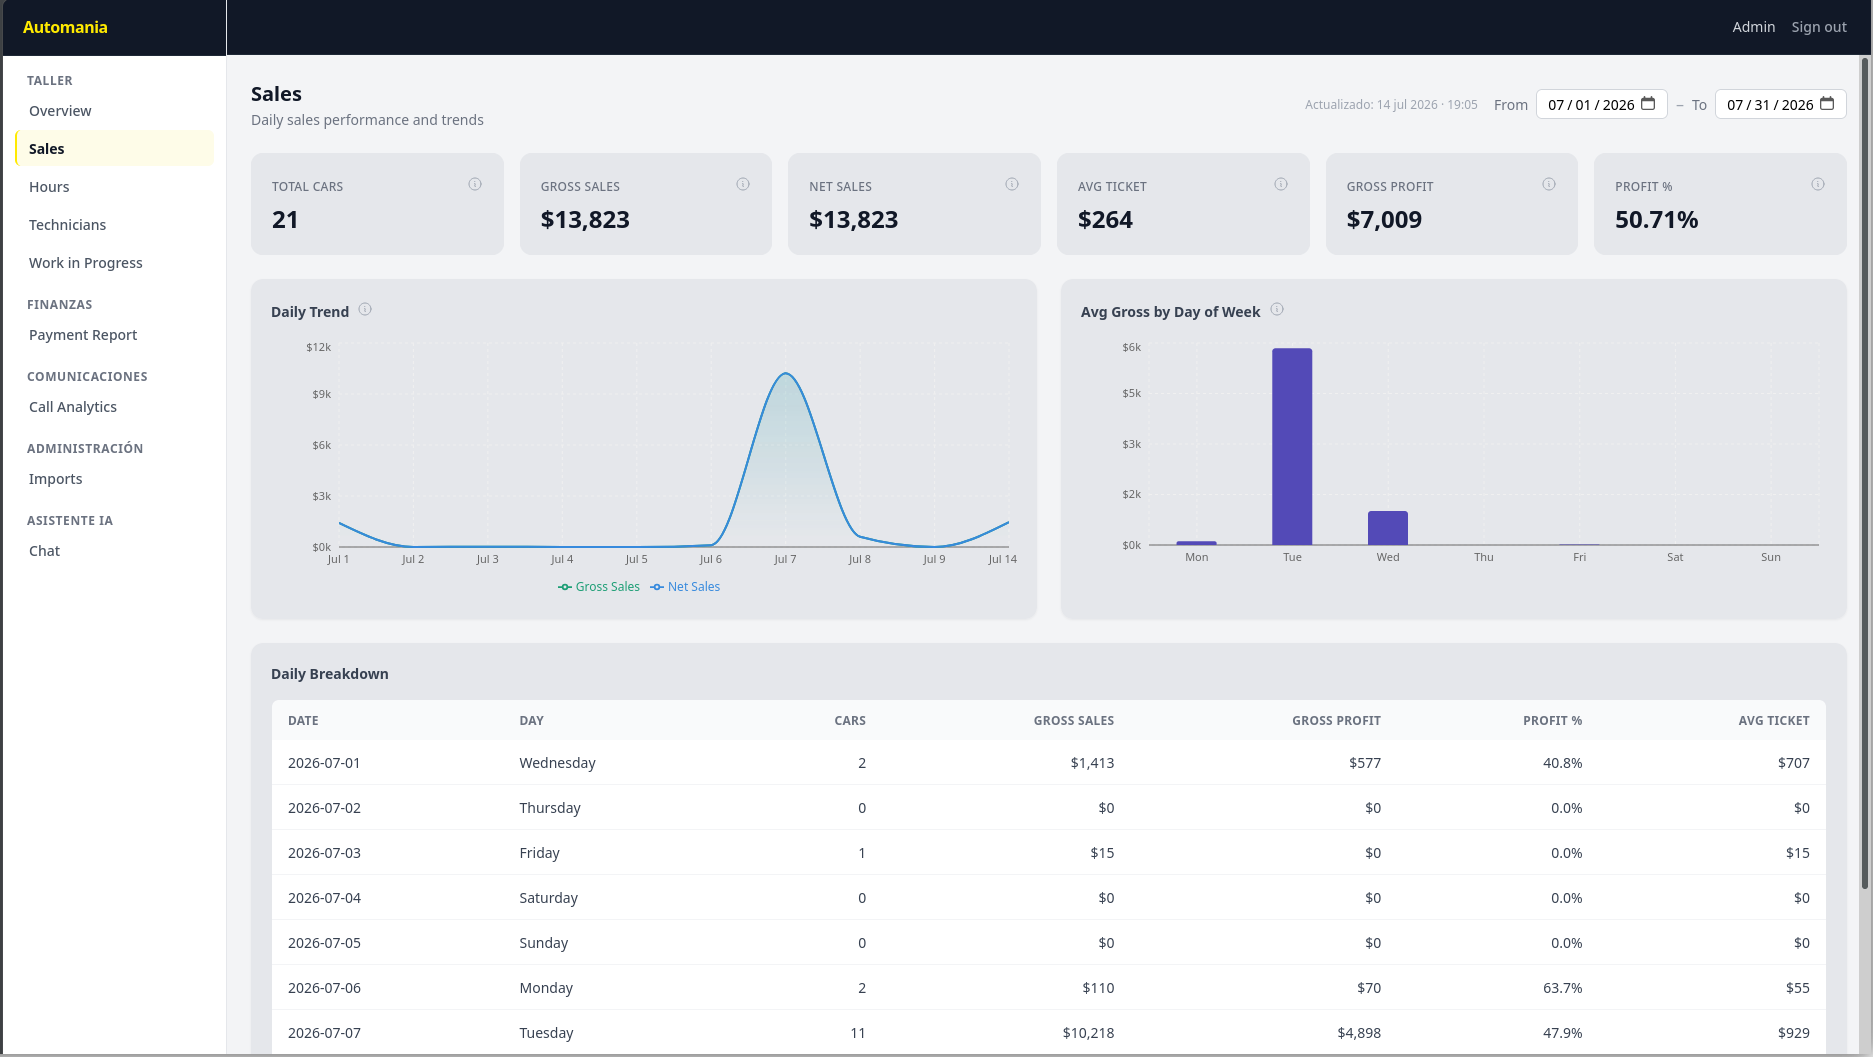The width and height of the screenshot is (1873, 1057).
Task: Click the Actualizado timestamp text
Action: pyautogui.click(x=1391, y=105)
